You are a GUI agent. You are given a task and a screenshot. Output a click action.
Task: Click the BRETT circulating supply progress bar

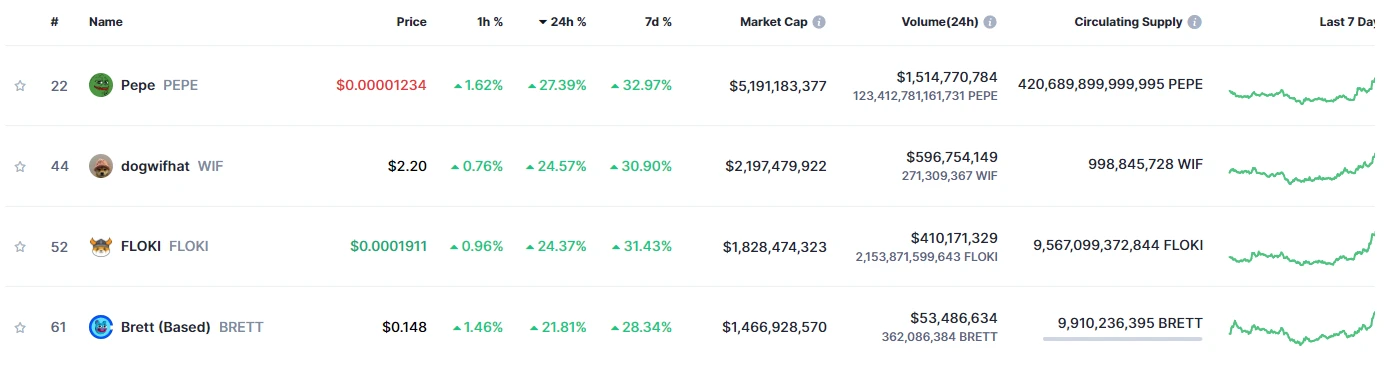(x=1122, y=339)
